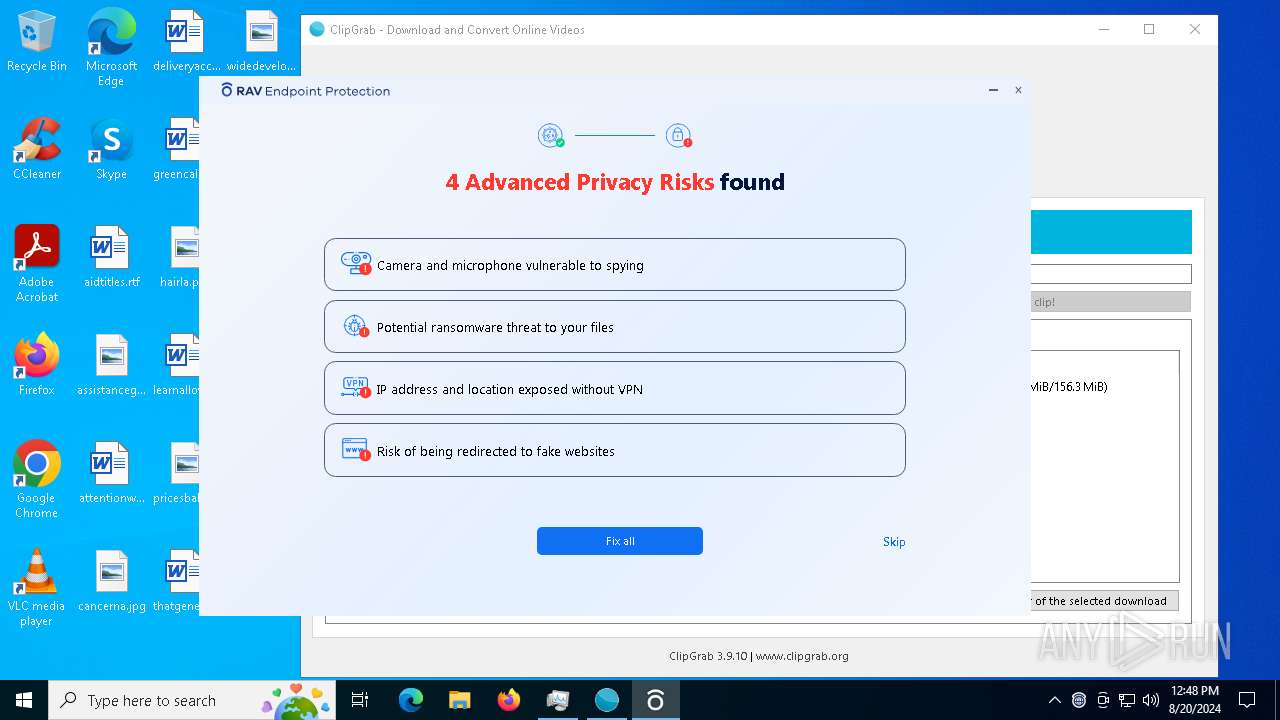Screen dimensions: 1280x720
Task: Open Adobe Acrobat desktop shortcut
Action: [x=37, y=264]
